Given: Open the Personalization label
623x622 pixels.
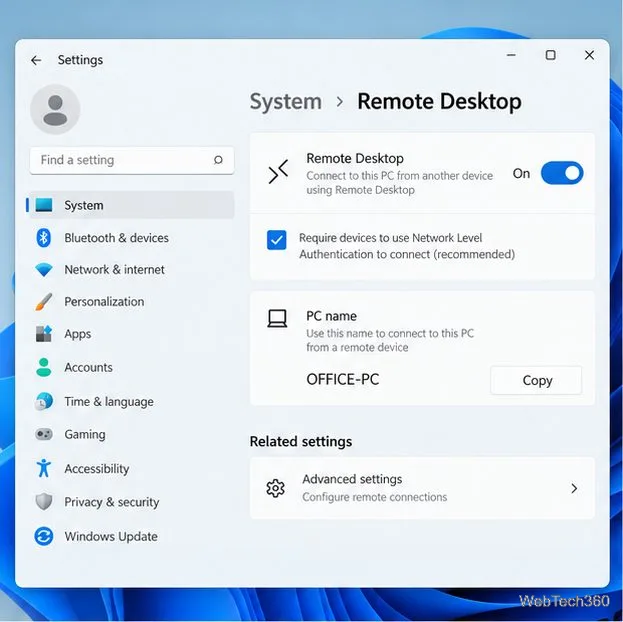Looking at the screenshot, I should click(x=104, y=302).
